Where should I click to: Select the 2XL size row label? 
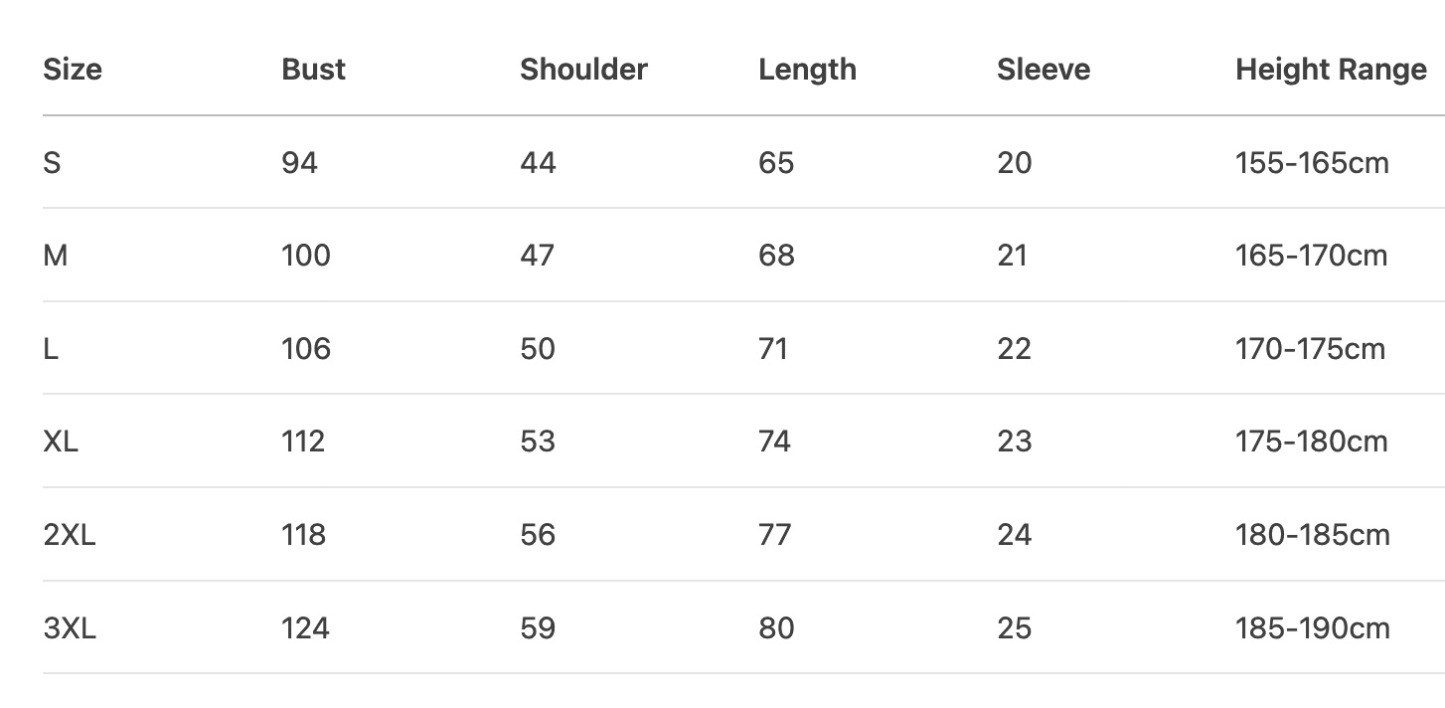[x=69, y=535]
